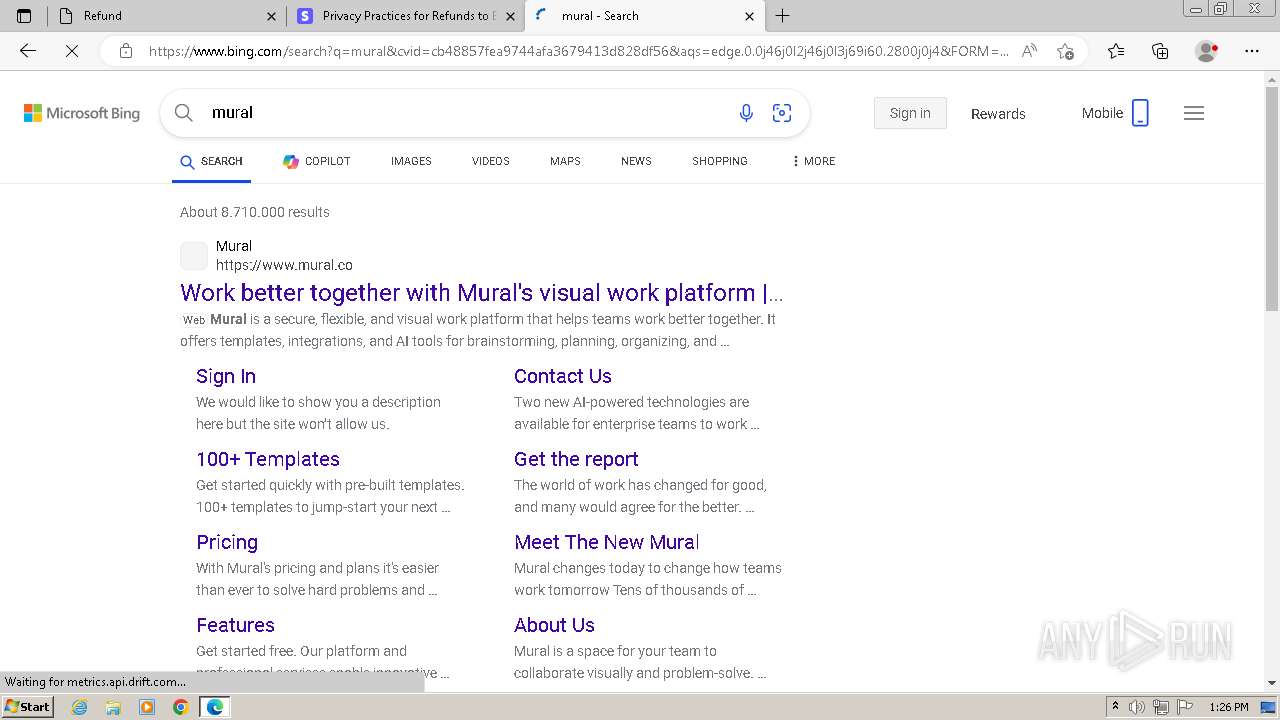Open File Explorer from taskbar
The image size is (1280, 720).
(x=113, y=707)
